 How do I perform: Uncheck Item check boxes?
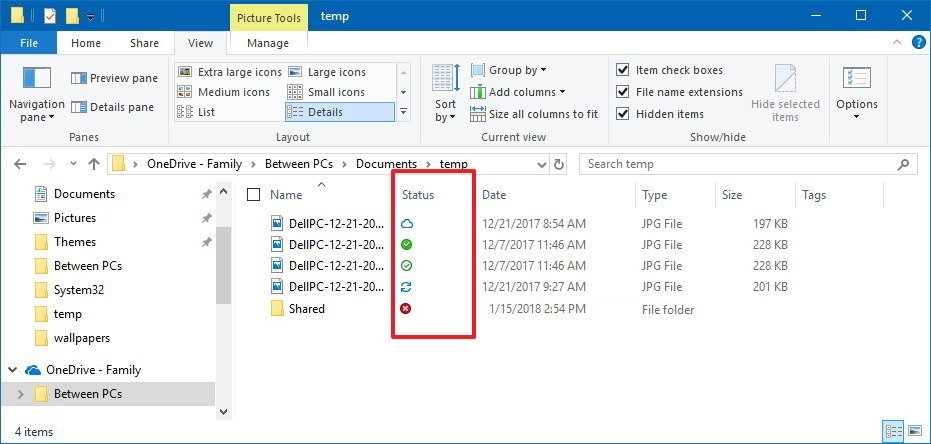pos(622,70)
